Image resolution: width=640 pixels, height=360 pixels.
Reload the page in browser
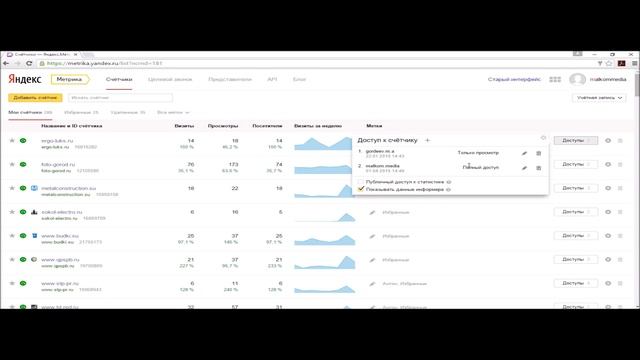[29, 63]
